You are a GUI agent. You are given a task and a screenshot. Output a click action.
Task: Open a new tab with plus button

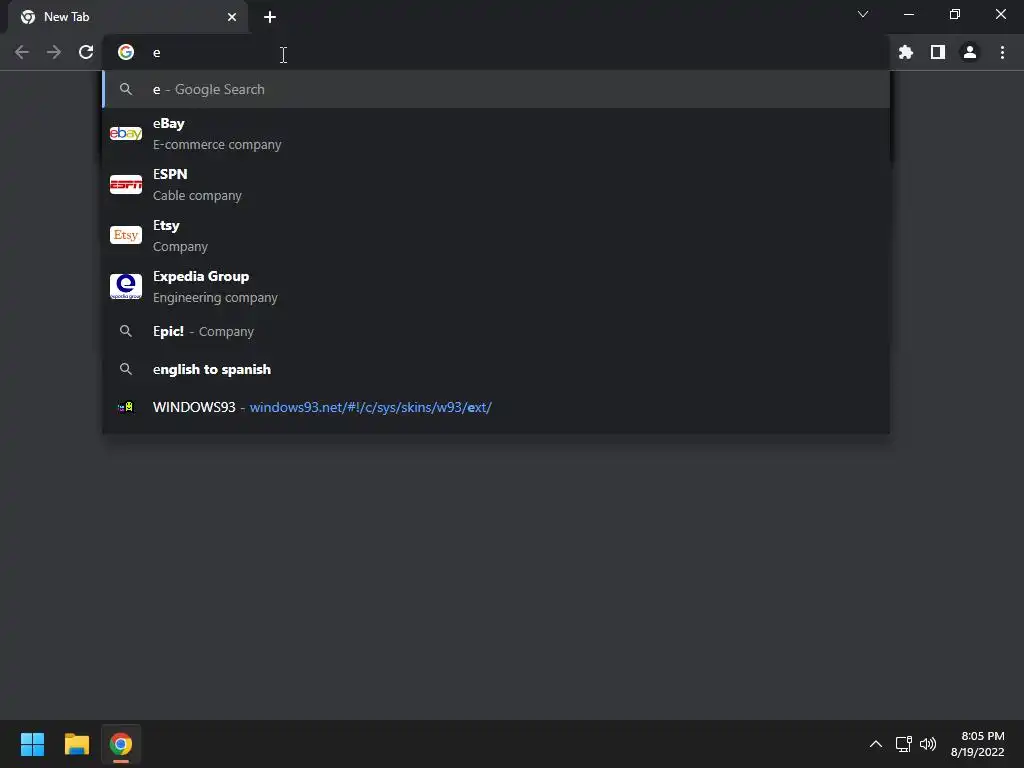270,17
